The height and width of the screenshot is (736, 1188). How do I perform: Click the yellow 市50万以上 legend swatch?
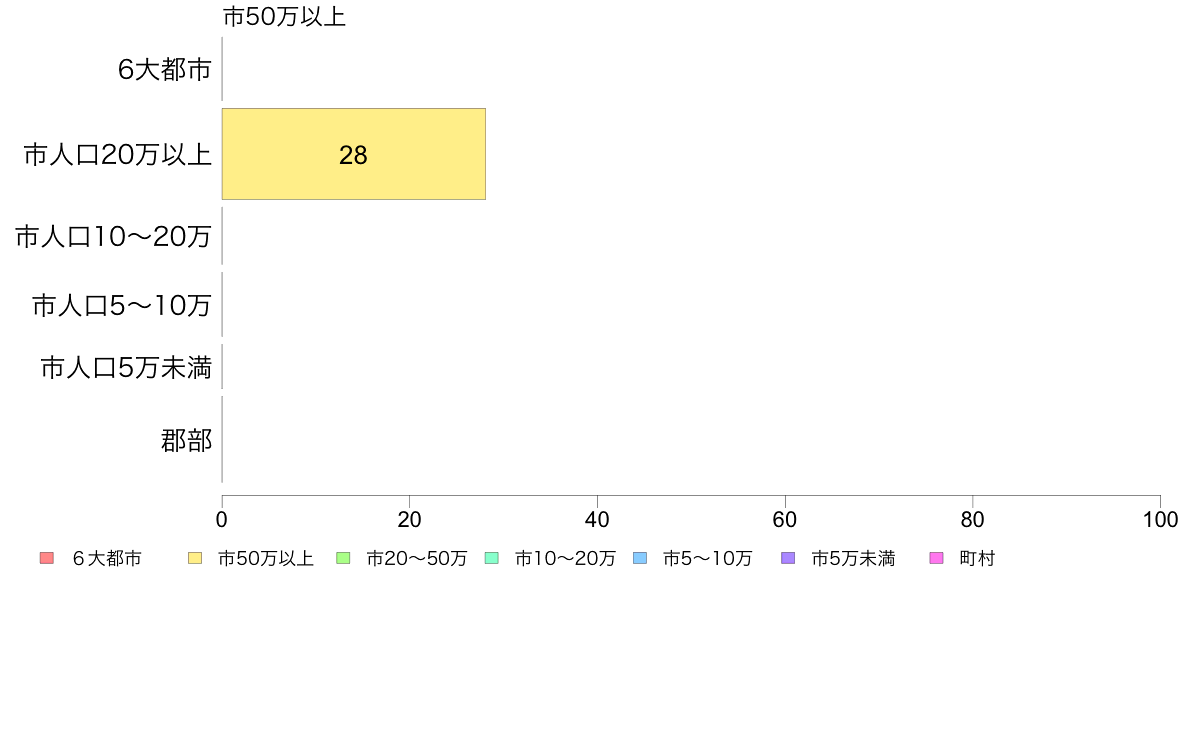pos(195,559)
